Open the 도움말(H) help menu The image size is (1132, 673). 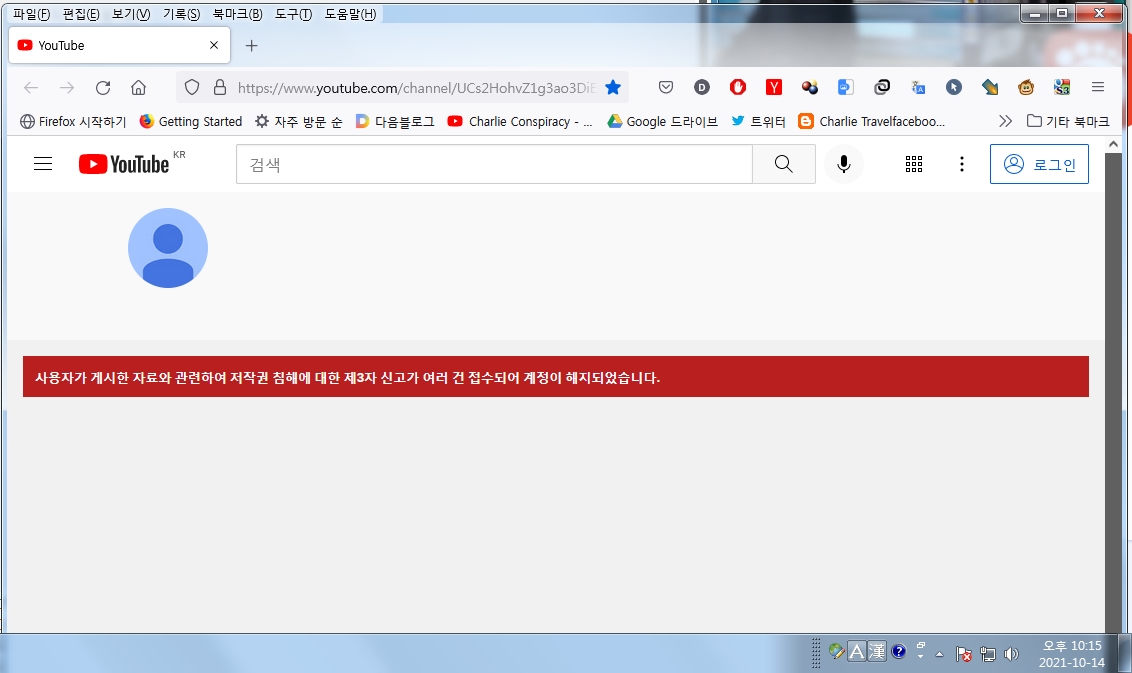(350, 14)
